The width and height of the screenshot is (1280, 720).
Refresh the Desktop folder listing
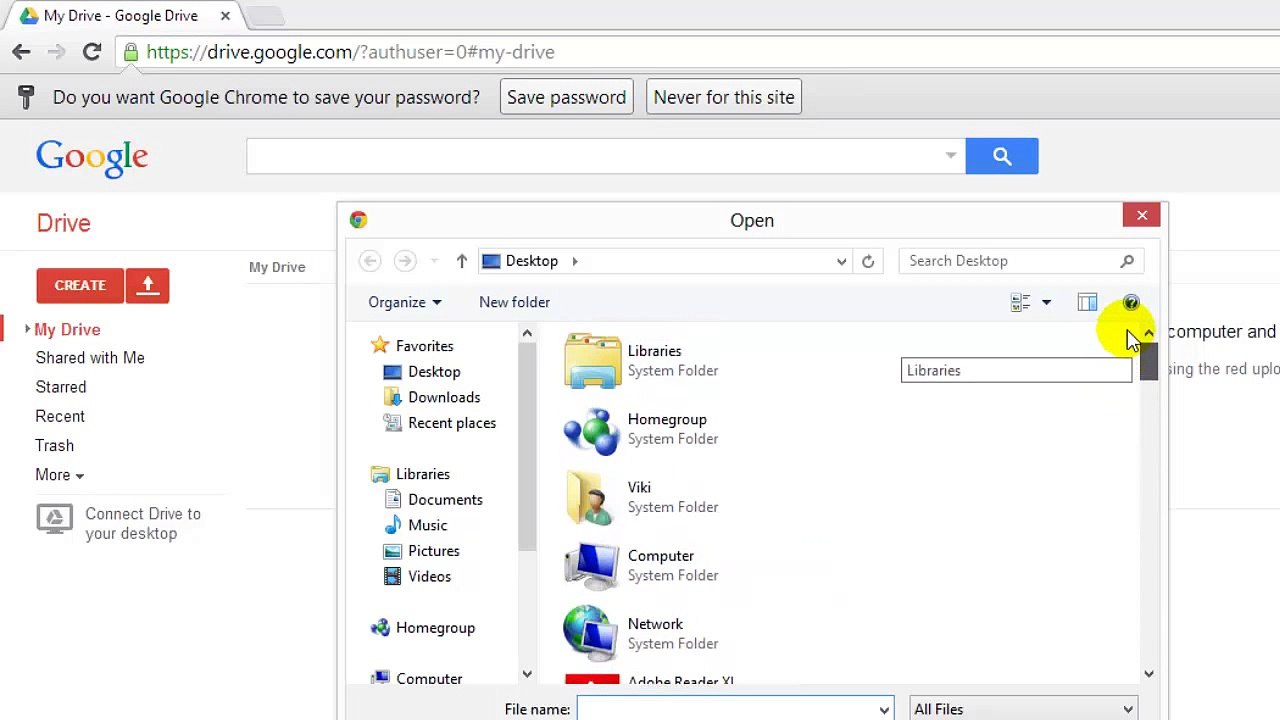point(868,261)
